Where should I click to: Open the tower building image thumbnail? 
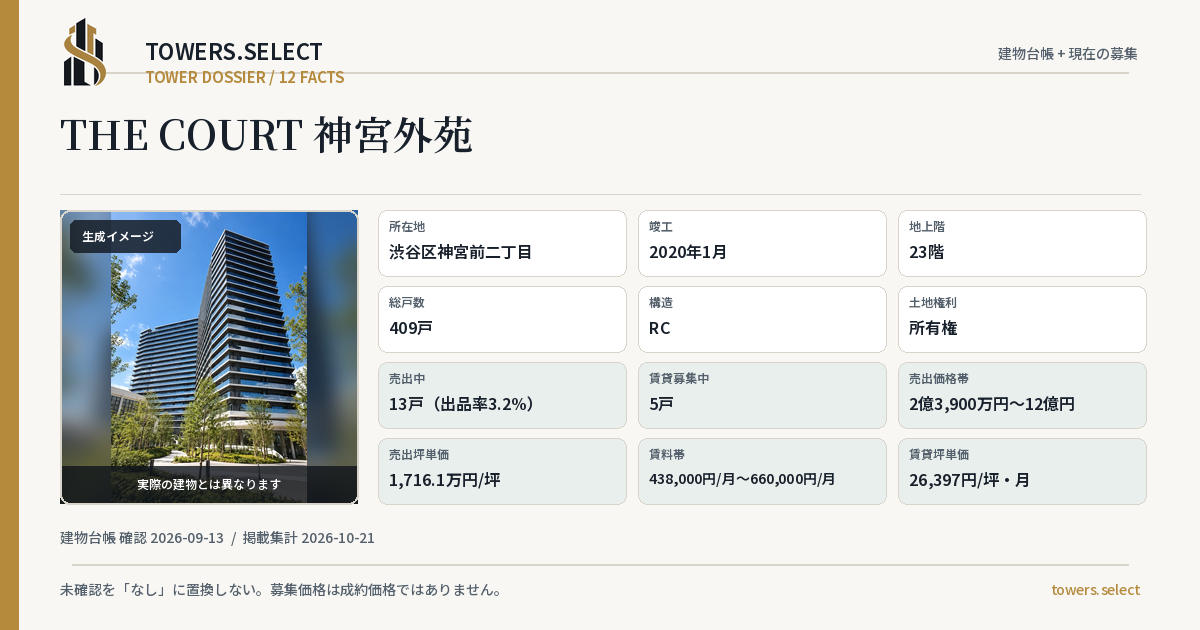[x=209, y=357]
